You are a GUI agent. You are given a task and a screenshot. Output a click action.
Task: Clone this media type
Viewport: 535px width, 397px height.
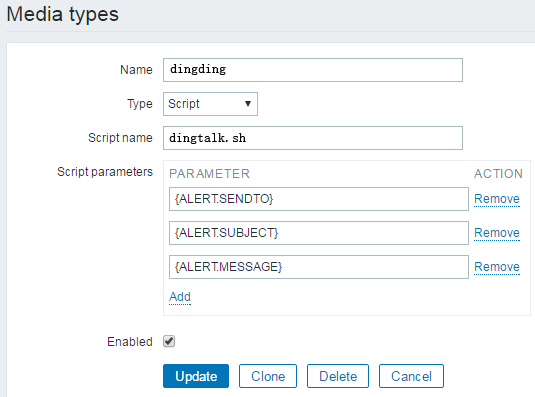pyautogui.click(x=268, y=376)
